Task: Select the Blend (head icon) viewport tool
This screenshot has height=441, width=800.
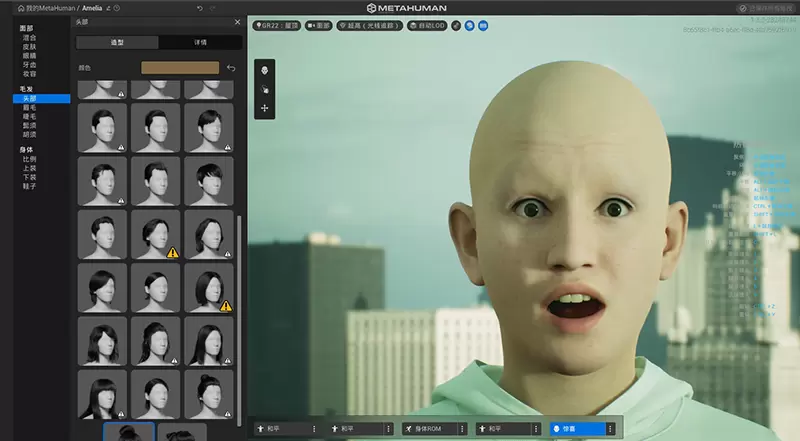Action: (x=264, y=70)
